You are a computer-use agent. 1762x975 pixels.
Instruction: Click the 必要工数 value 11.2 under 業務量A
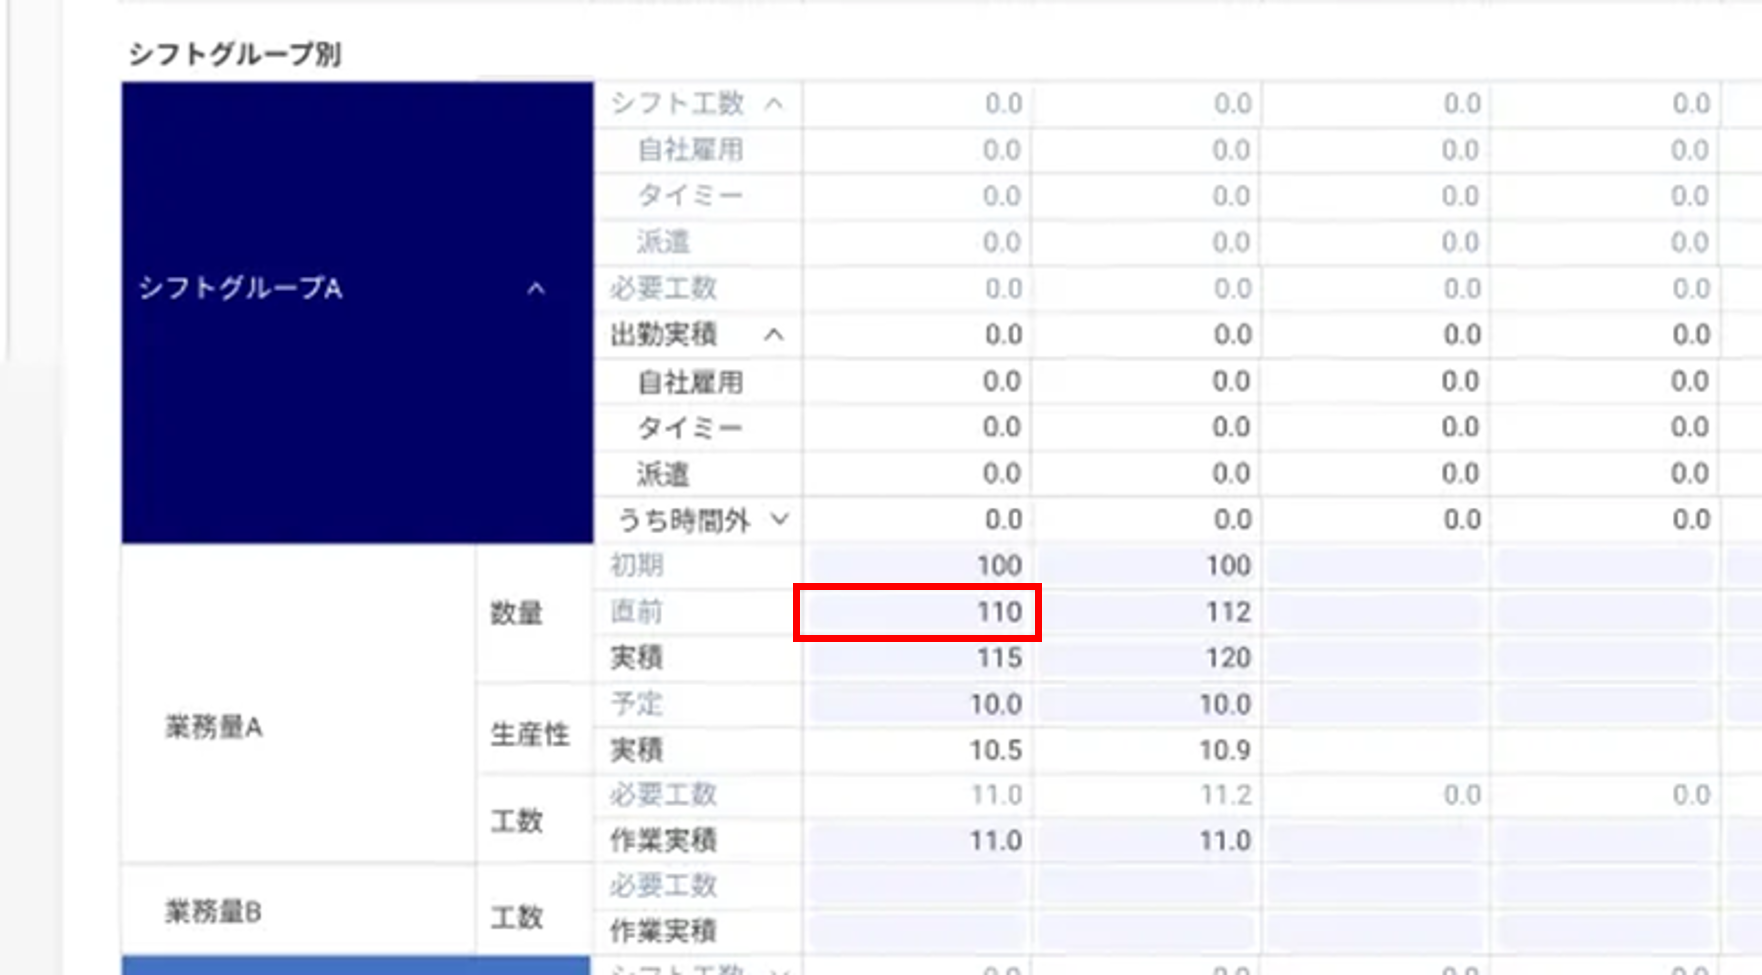tap(1225, 795)
